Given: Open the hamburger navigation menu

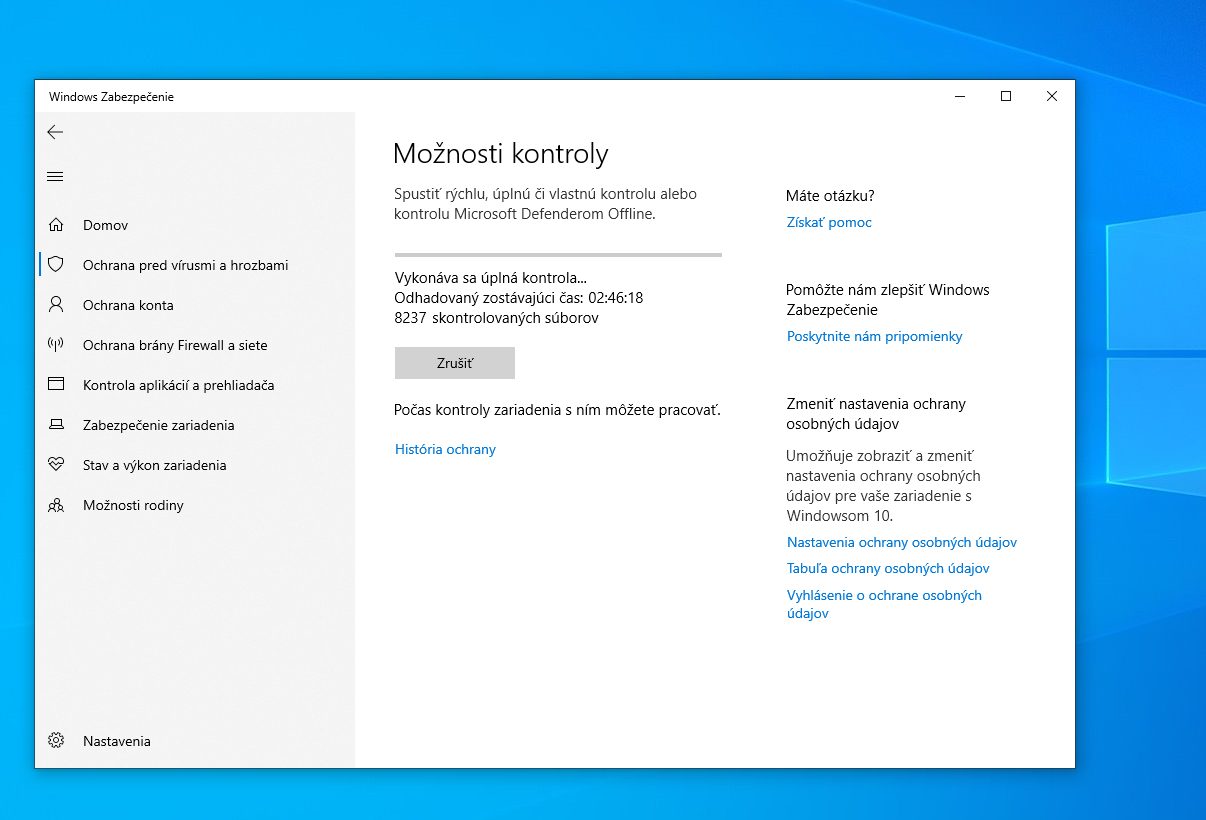Looking at the screenshot, I should coord(55,177).
